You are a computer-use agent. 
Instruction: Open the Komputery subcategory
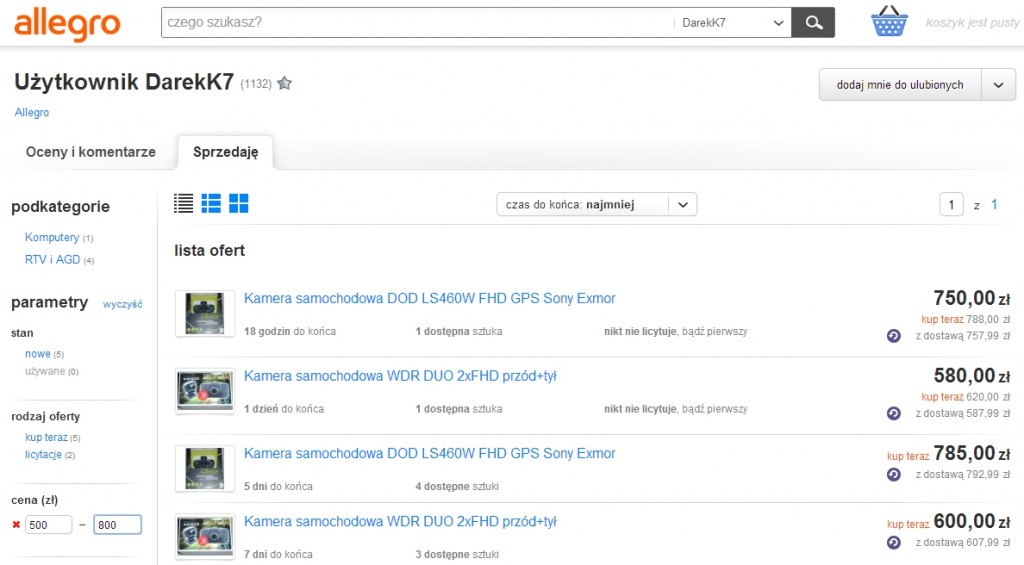tap(52, 238)
